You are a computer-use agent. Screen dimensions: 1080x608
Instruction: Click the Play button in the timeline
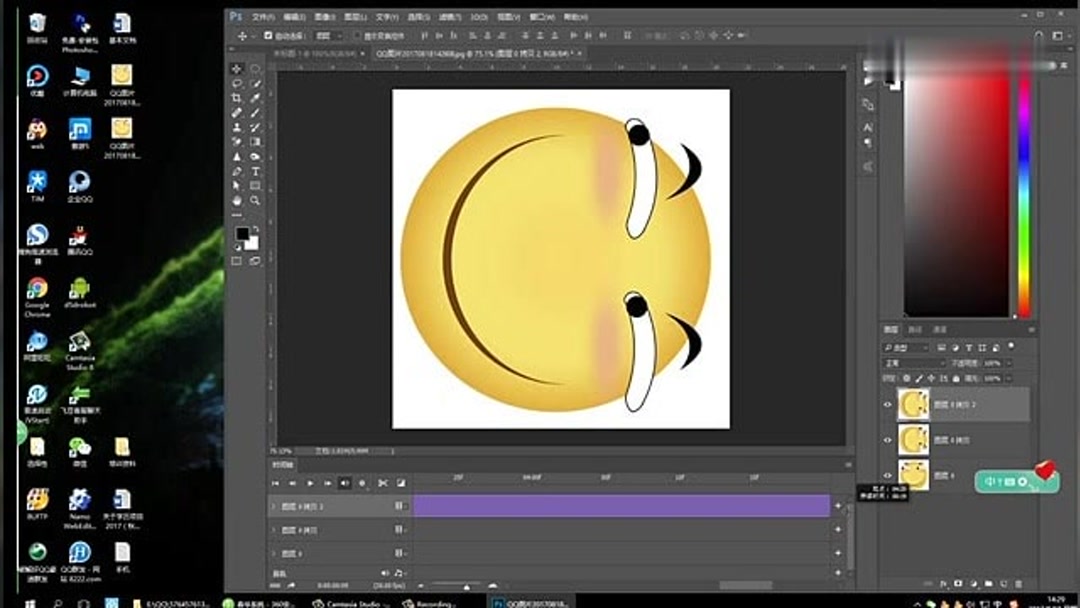[x=310, y=483]
